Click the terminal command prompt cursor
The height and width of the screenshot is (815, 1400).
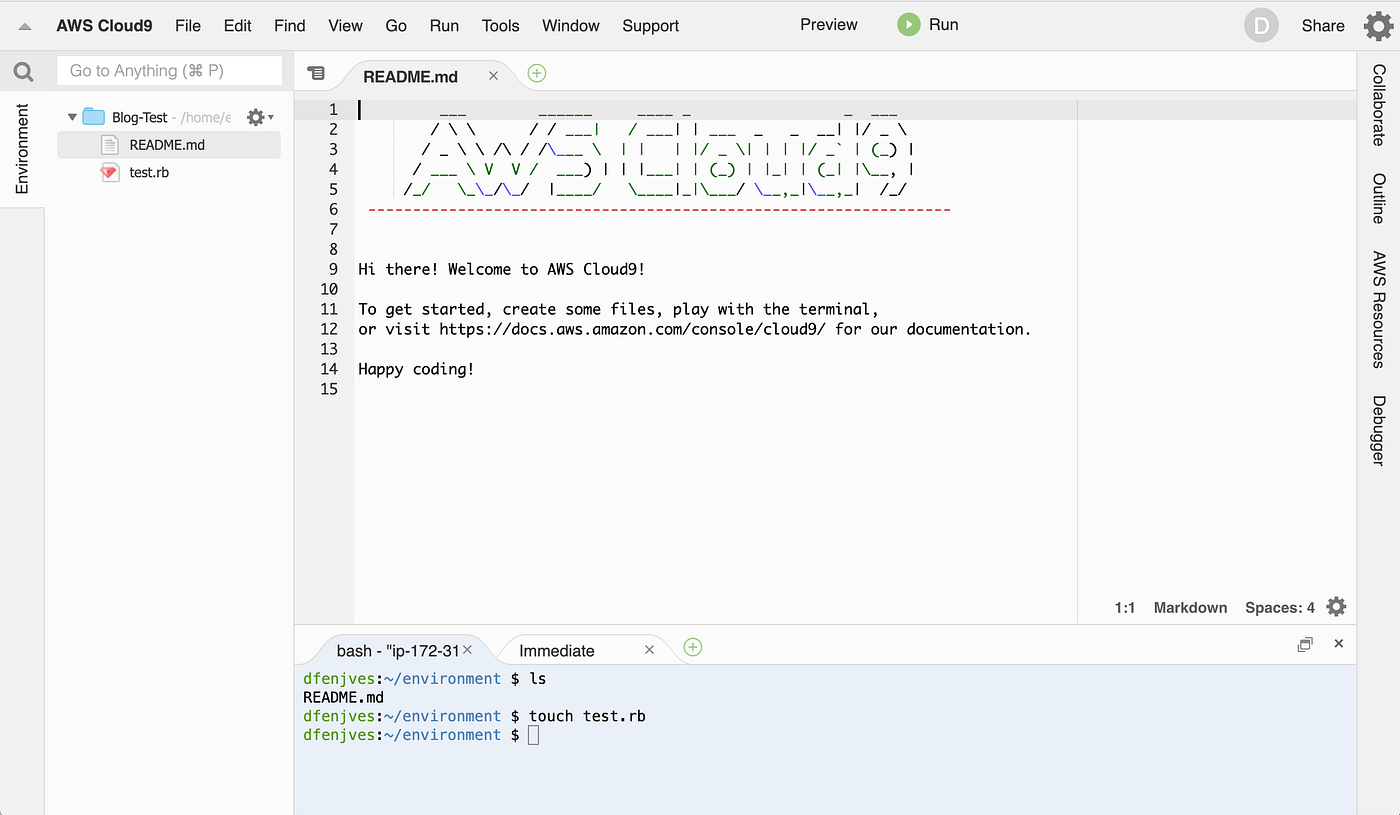coord(533,735)
